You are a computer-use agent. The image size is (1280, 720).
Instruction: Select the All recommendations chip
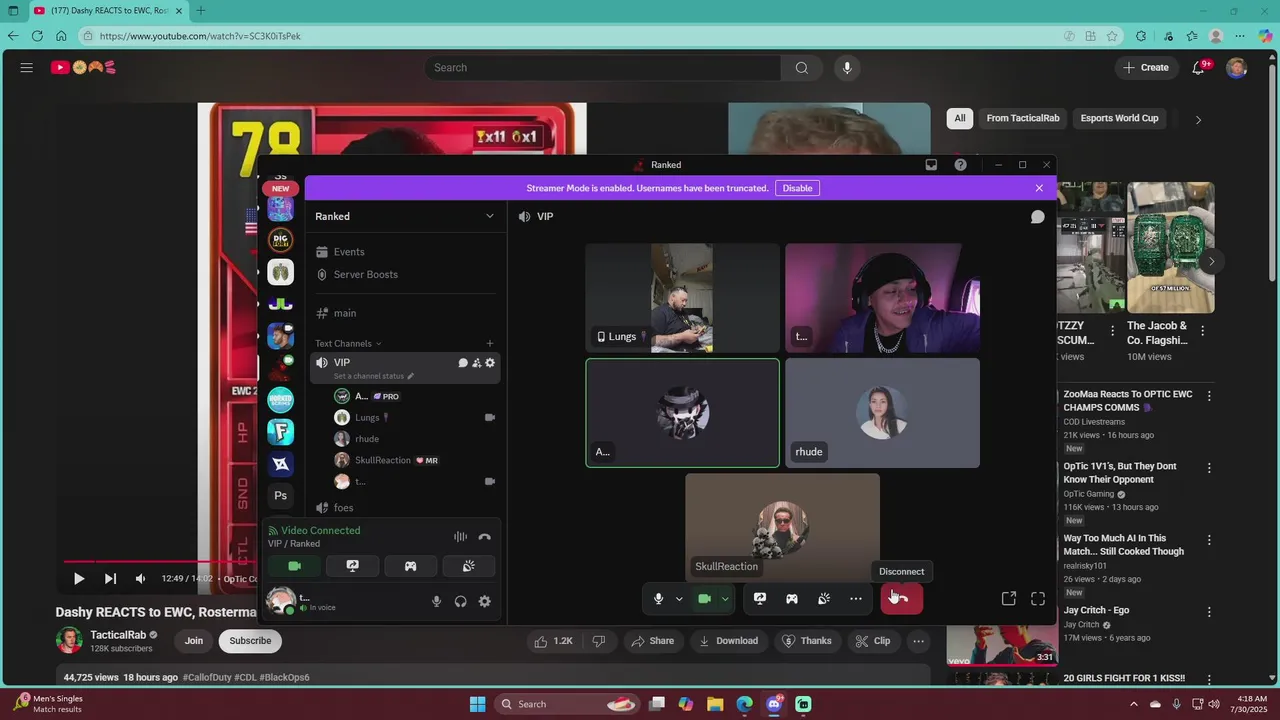point(960,118)
